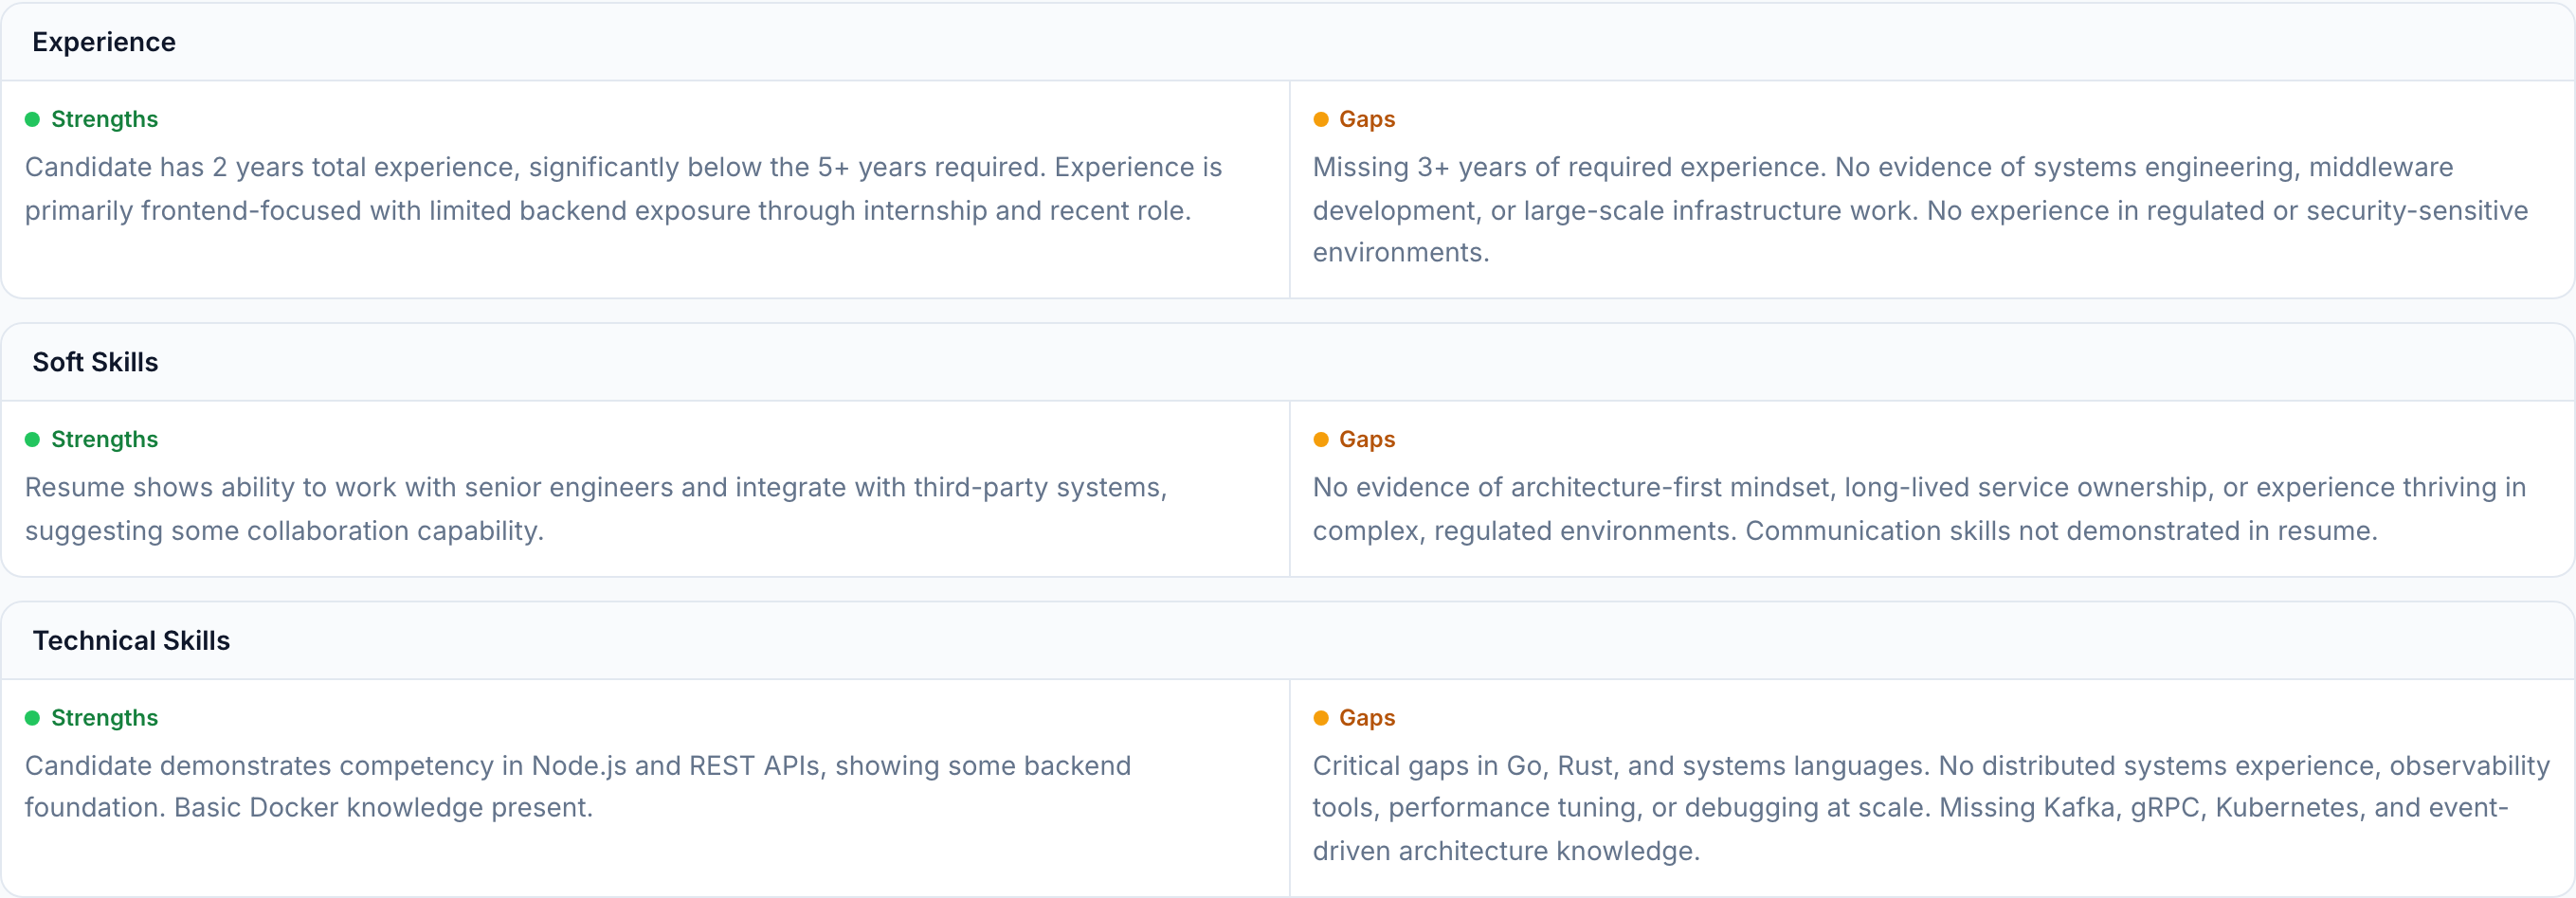This screenshot has height=898, width=2576.
Task: Click the orange Gaps dot under Soft Skills
Action: coord(1320,439)
